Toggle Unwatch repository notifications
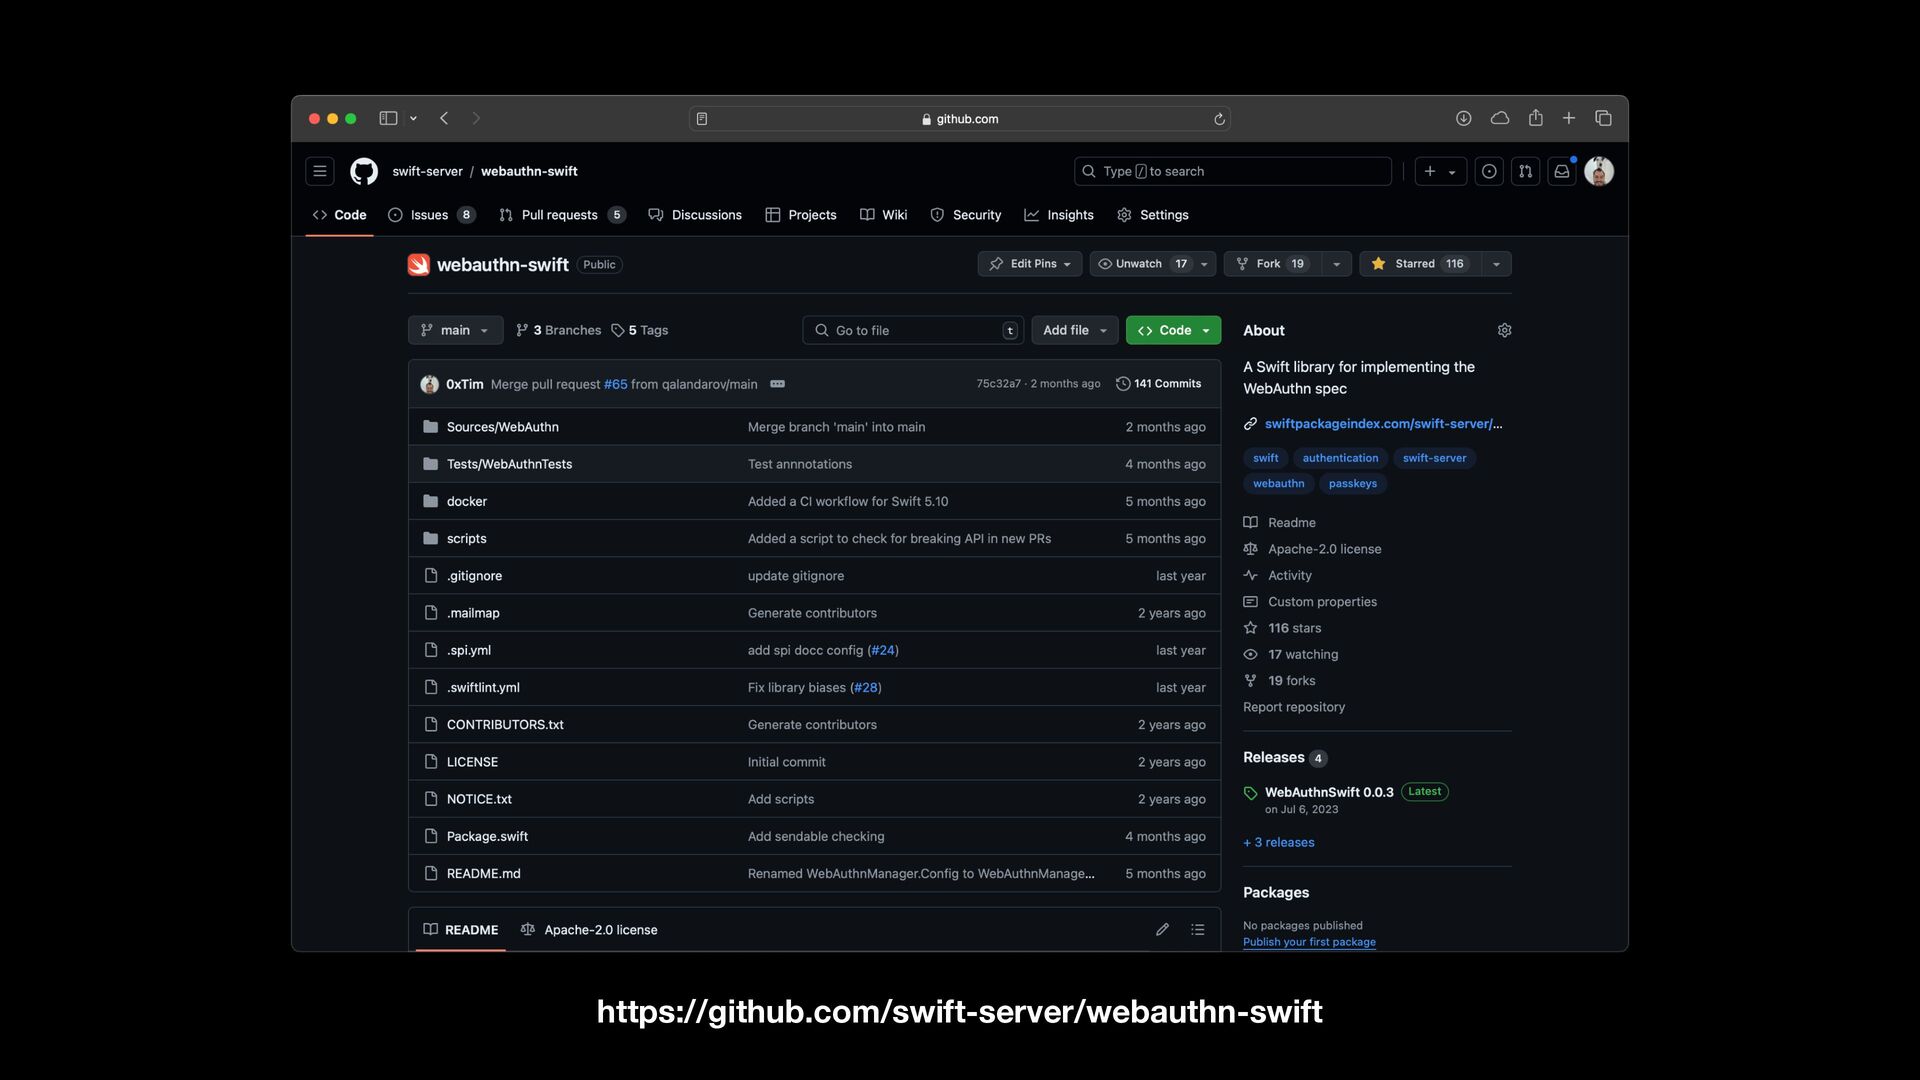The image size is (1920, 1080). pyautogui.click(x=1141, y=264)
